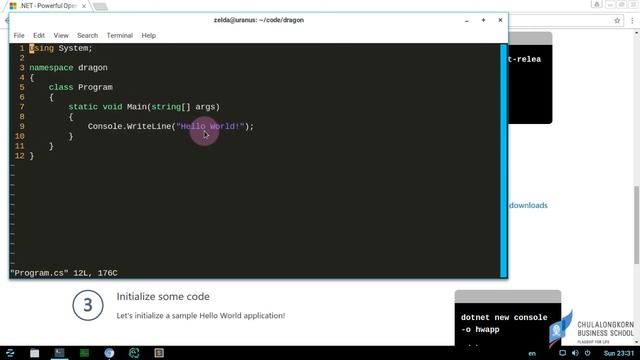Click the terminal title 'zelda@uranus: ~/code/dragon'

[259, 20]
